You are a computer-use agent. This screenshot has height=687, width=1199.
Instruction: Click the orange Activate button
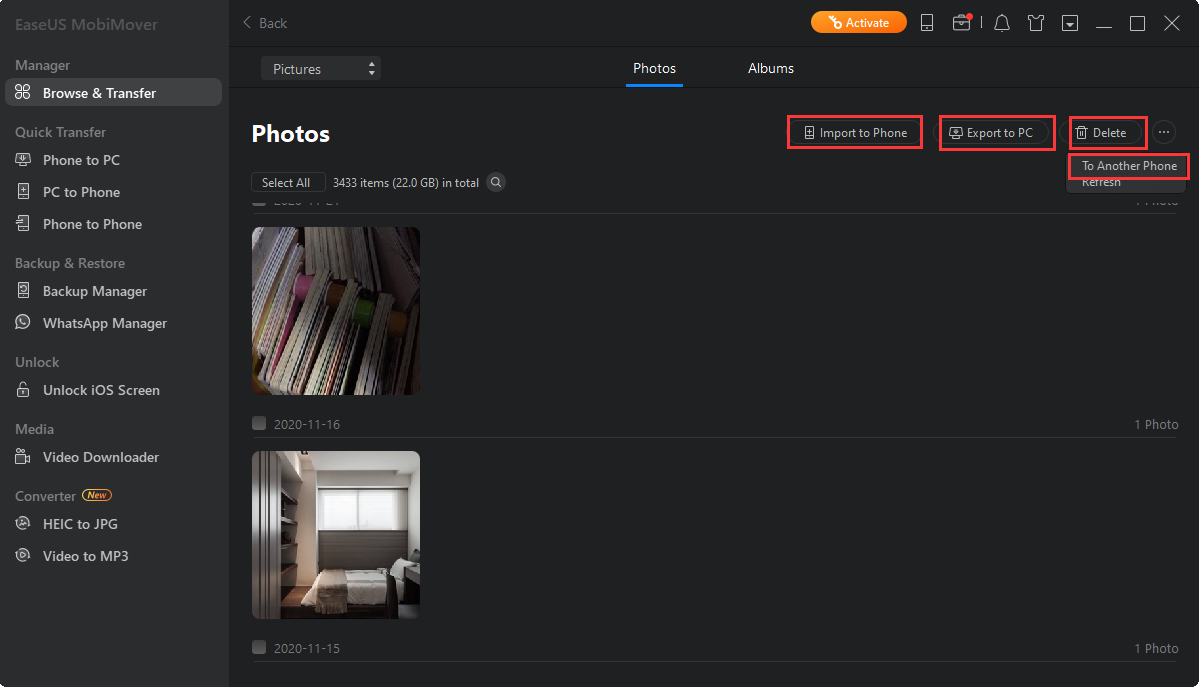point(858,23)
